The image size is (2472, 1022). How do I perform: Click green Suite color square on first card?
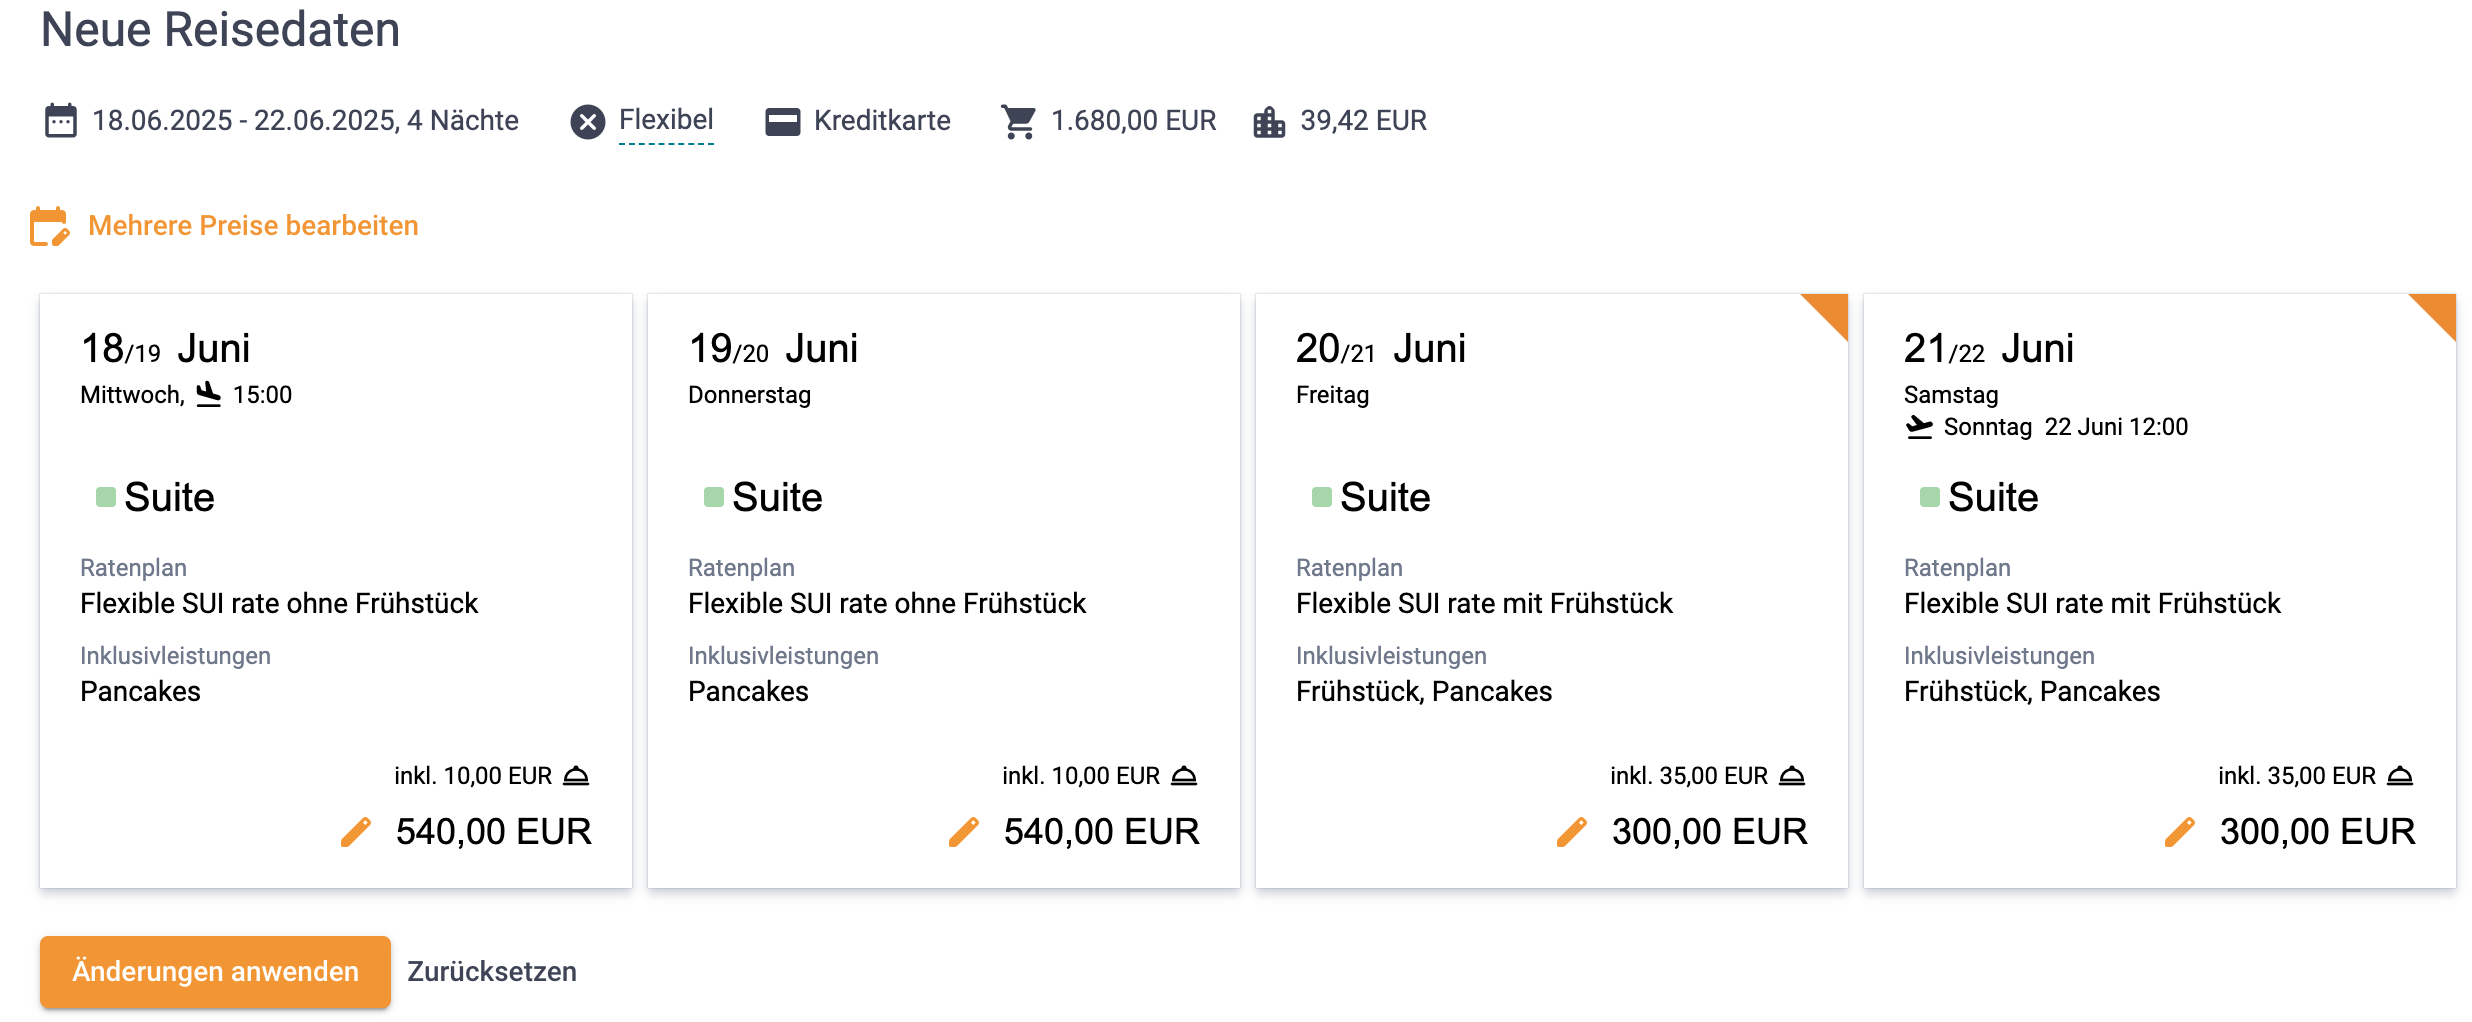click(x=106, y=497)
